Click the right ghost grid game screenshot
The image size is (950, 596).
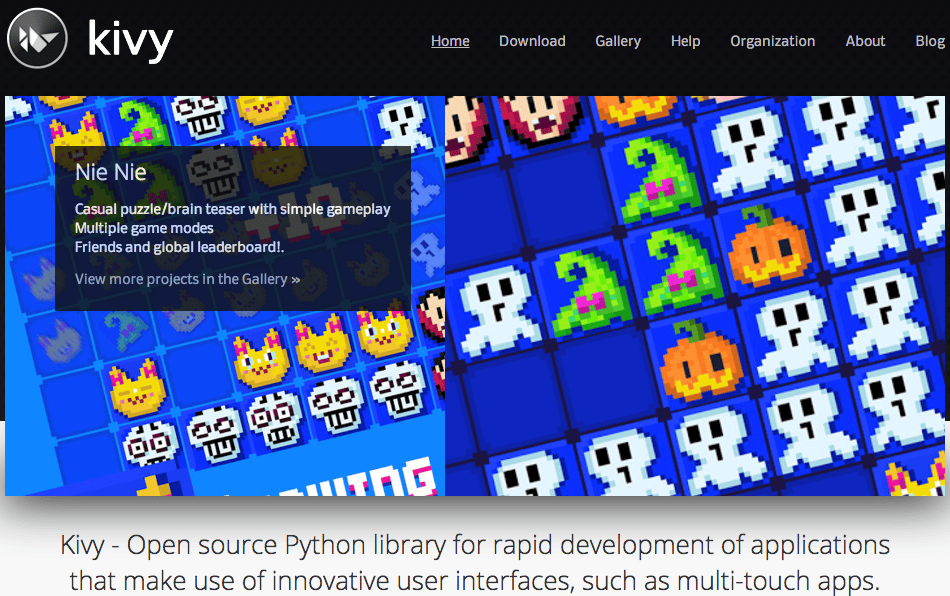coord(695,296)
